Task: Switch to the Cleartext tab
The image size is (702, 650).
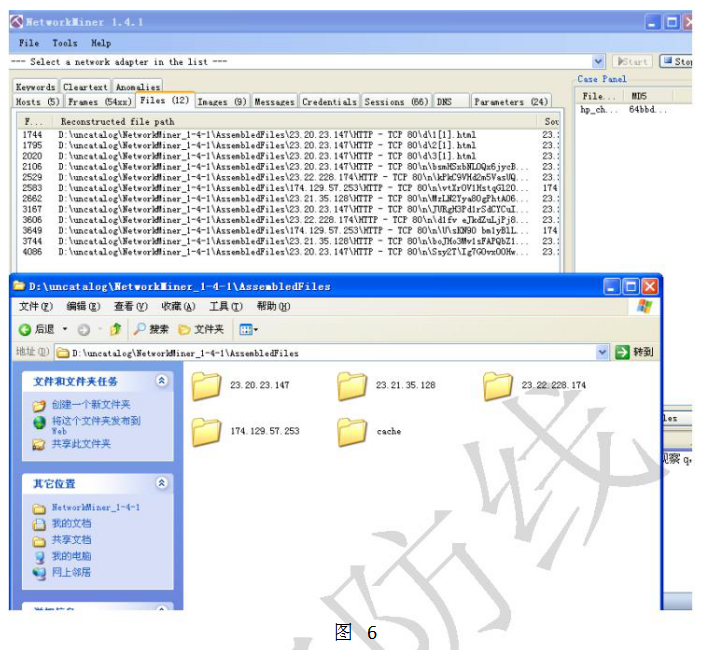Action: [x=85, y=86]
